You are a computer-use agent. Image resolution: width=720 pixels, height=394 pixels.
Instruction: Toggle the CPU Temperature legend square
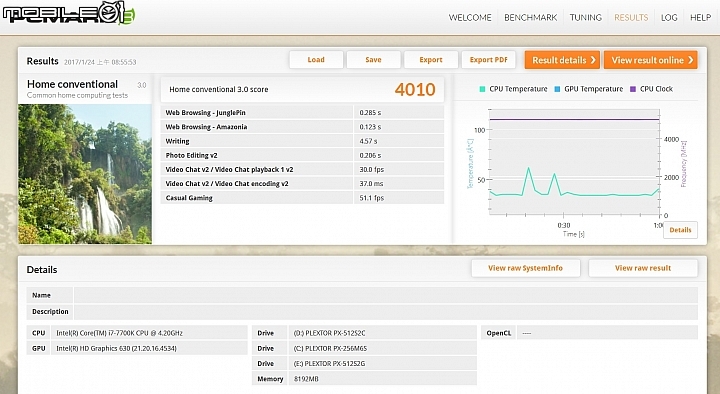[482, 89]
